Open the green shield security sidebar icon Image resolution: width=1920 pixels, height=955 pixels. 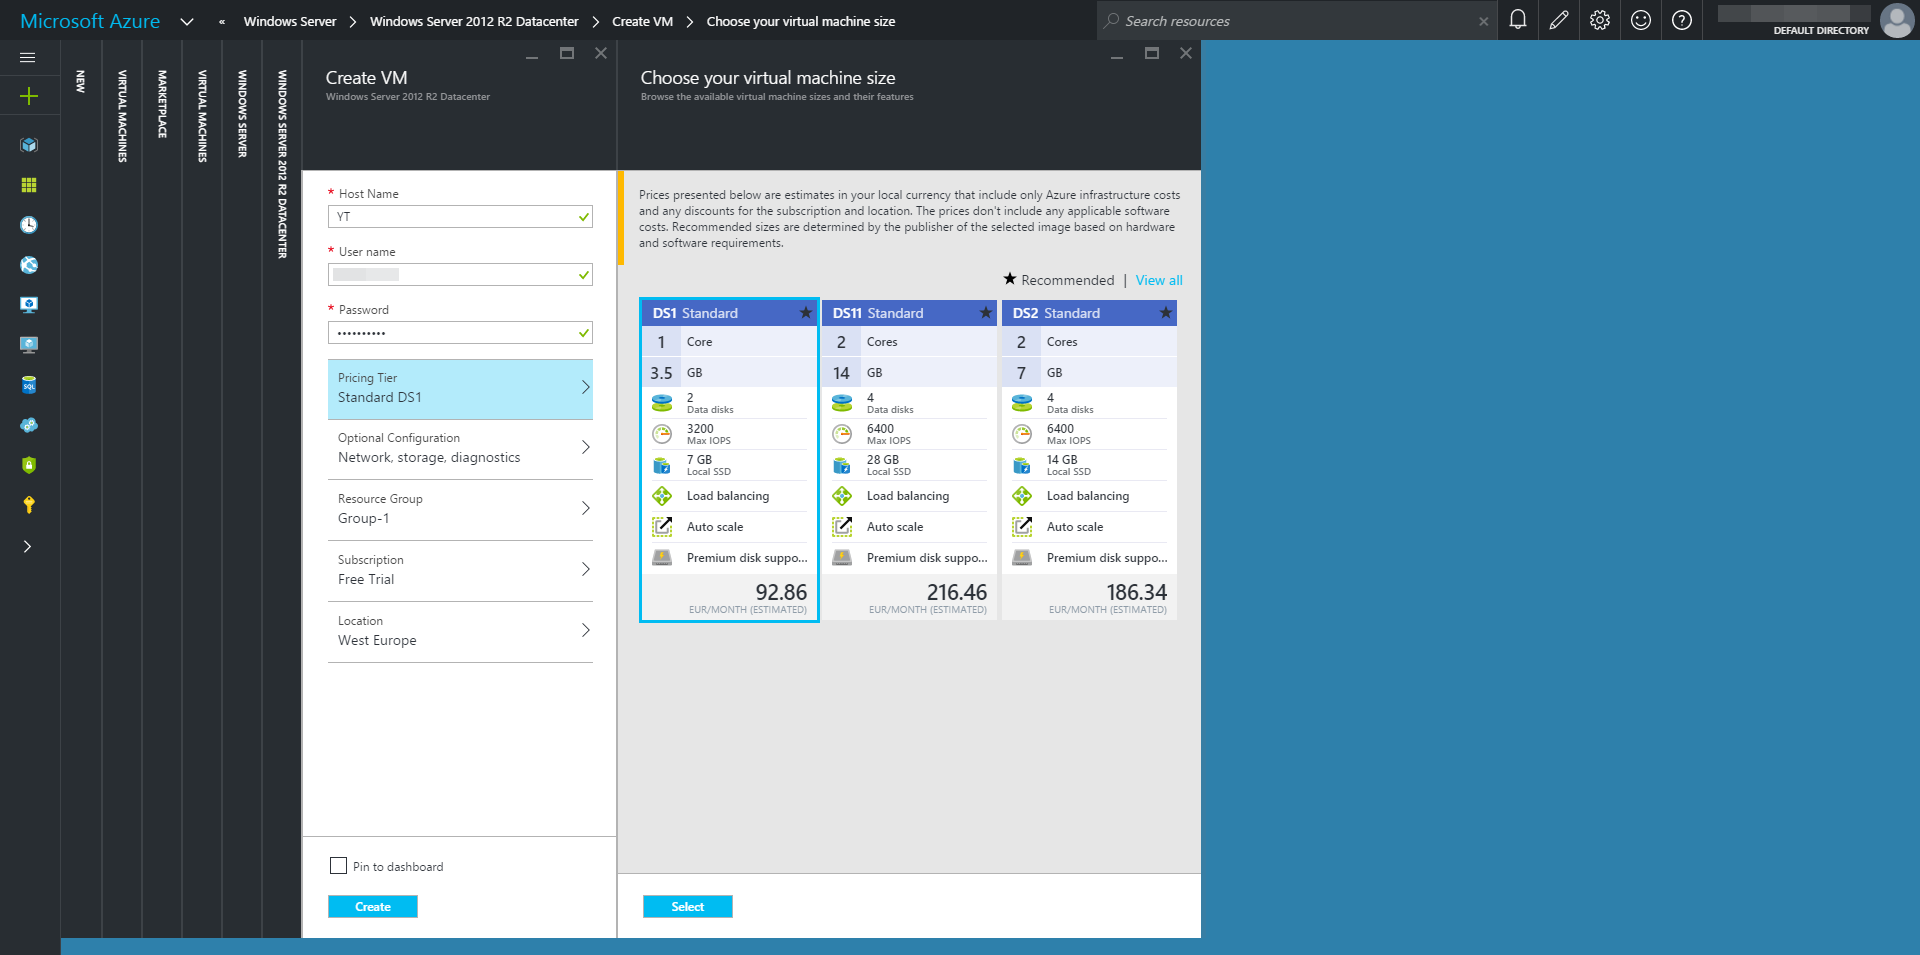tap(29, 465)
